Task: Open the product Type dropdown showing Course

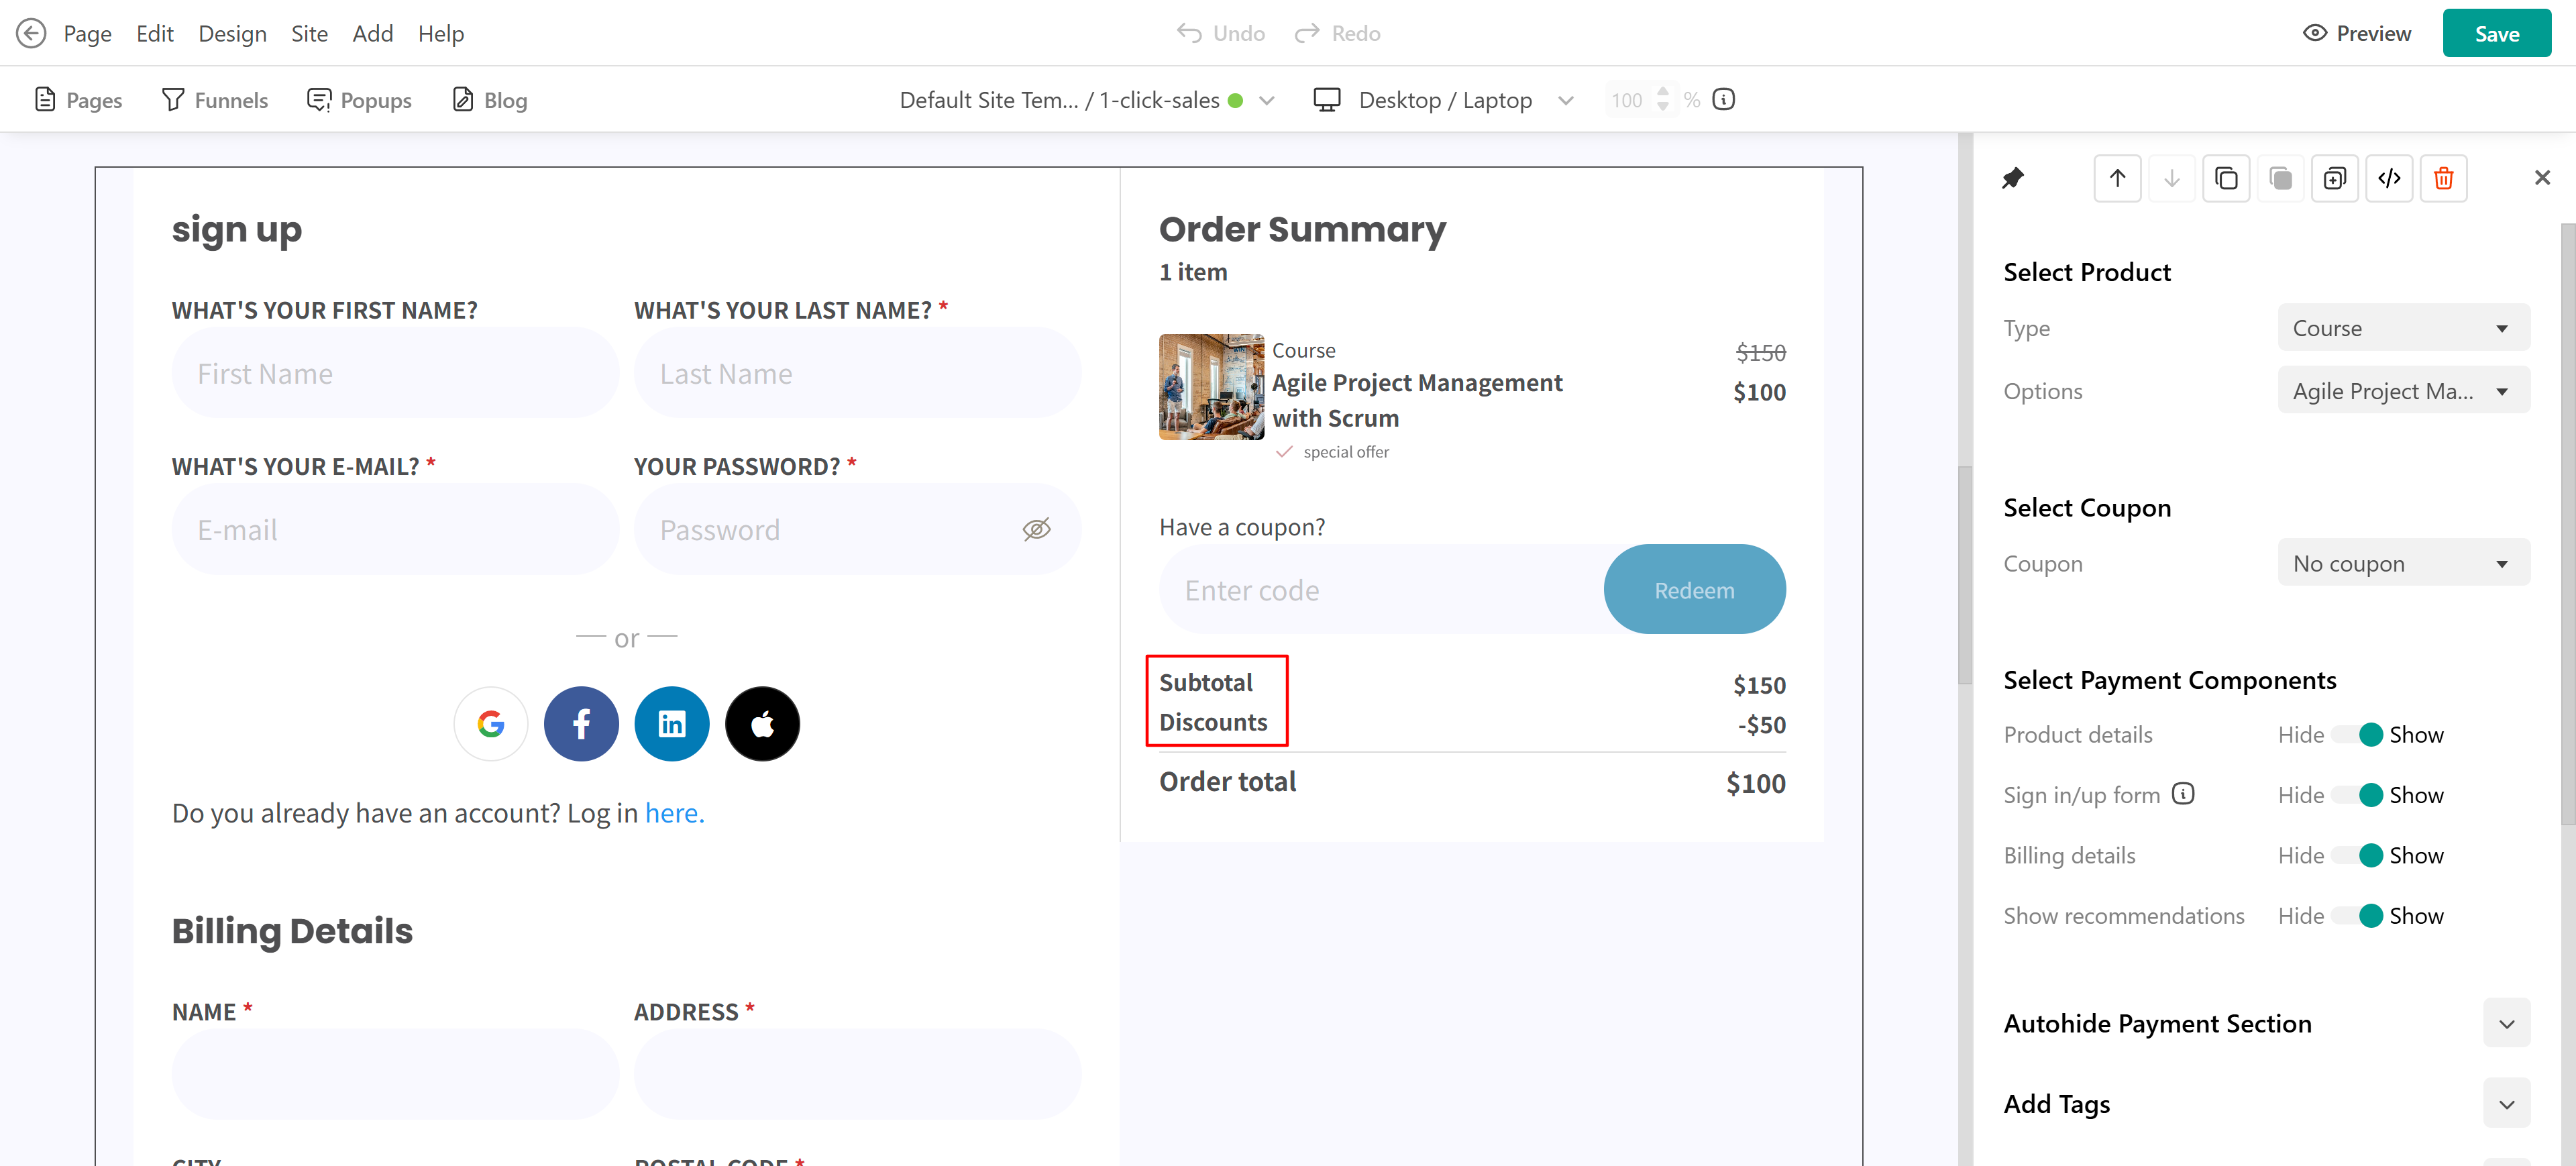Action: 2403,328
